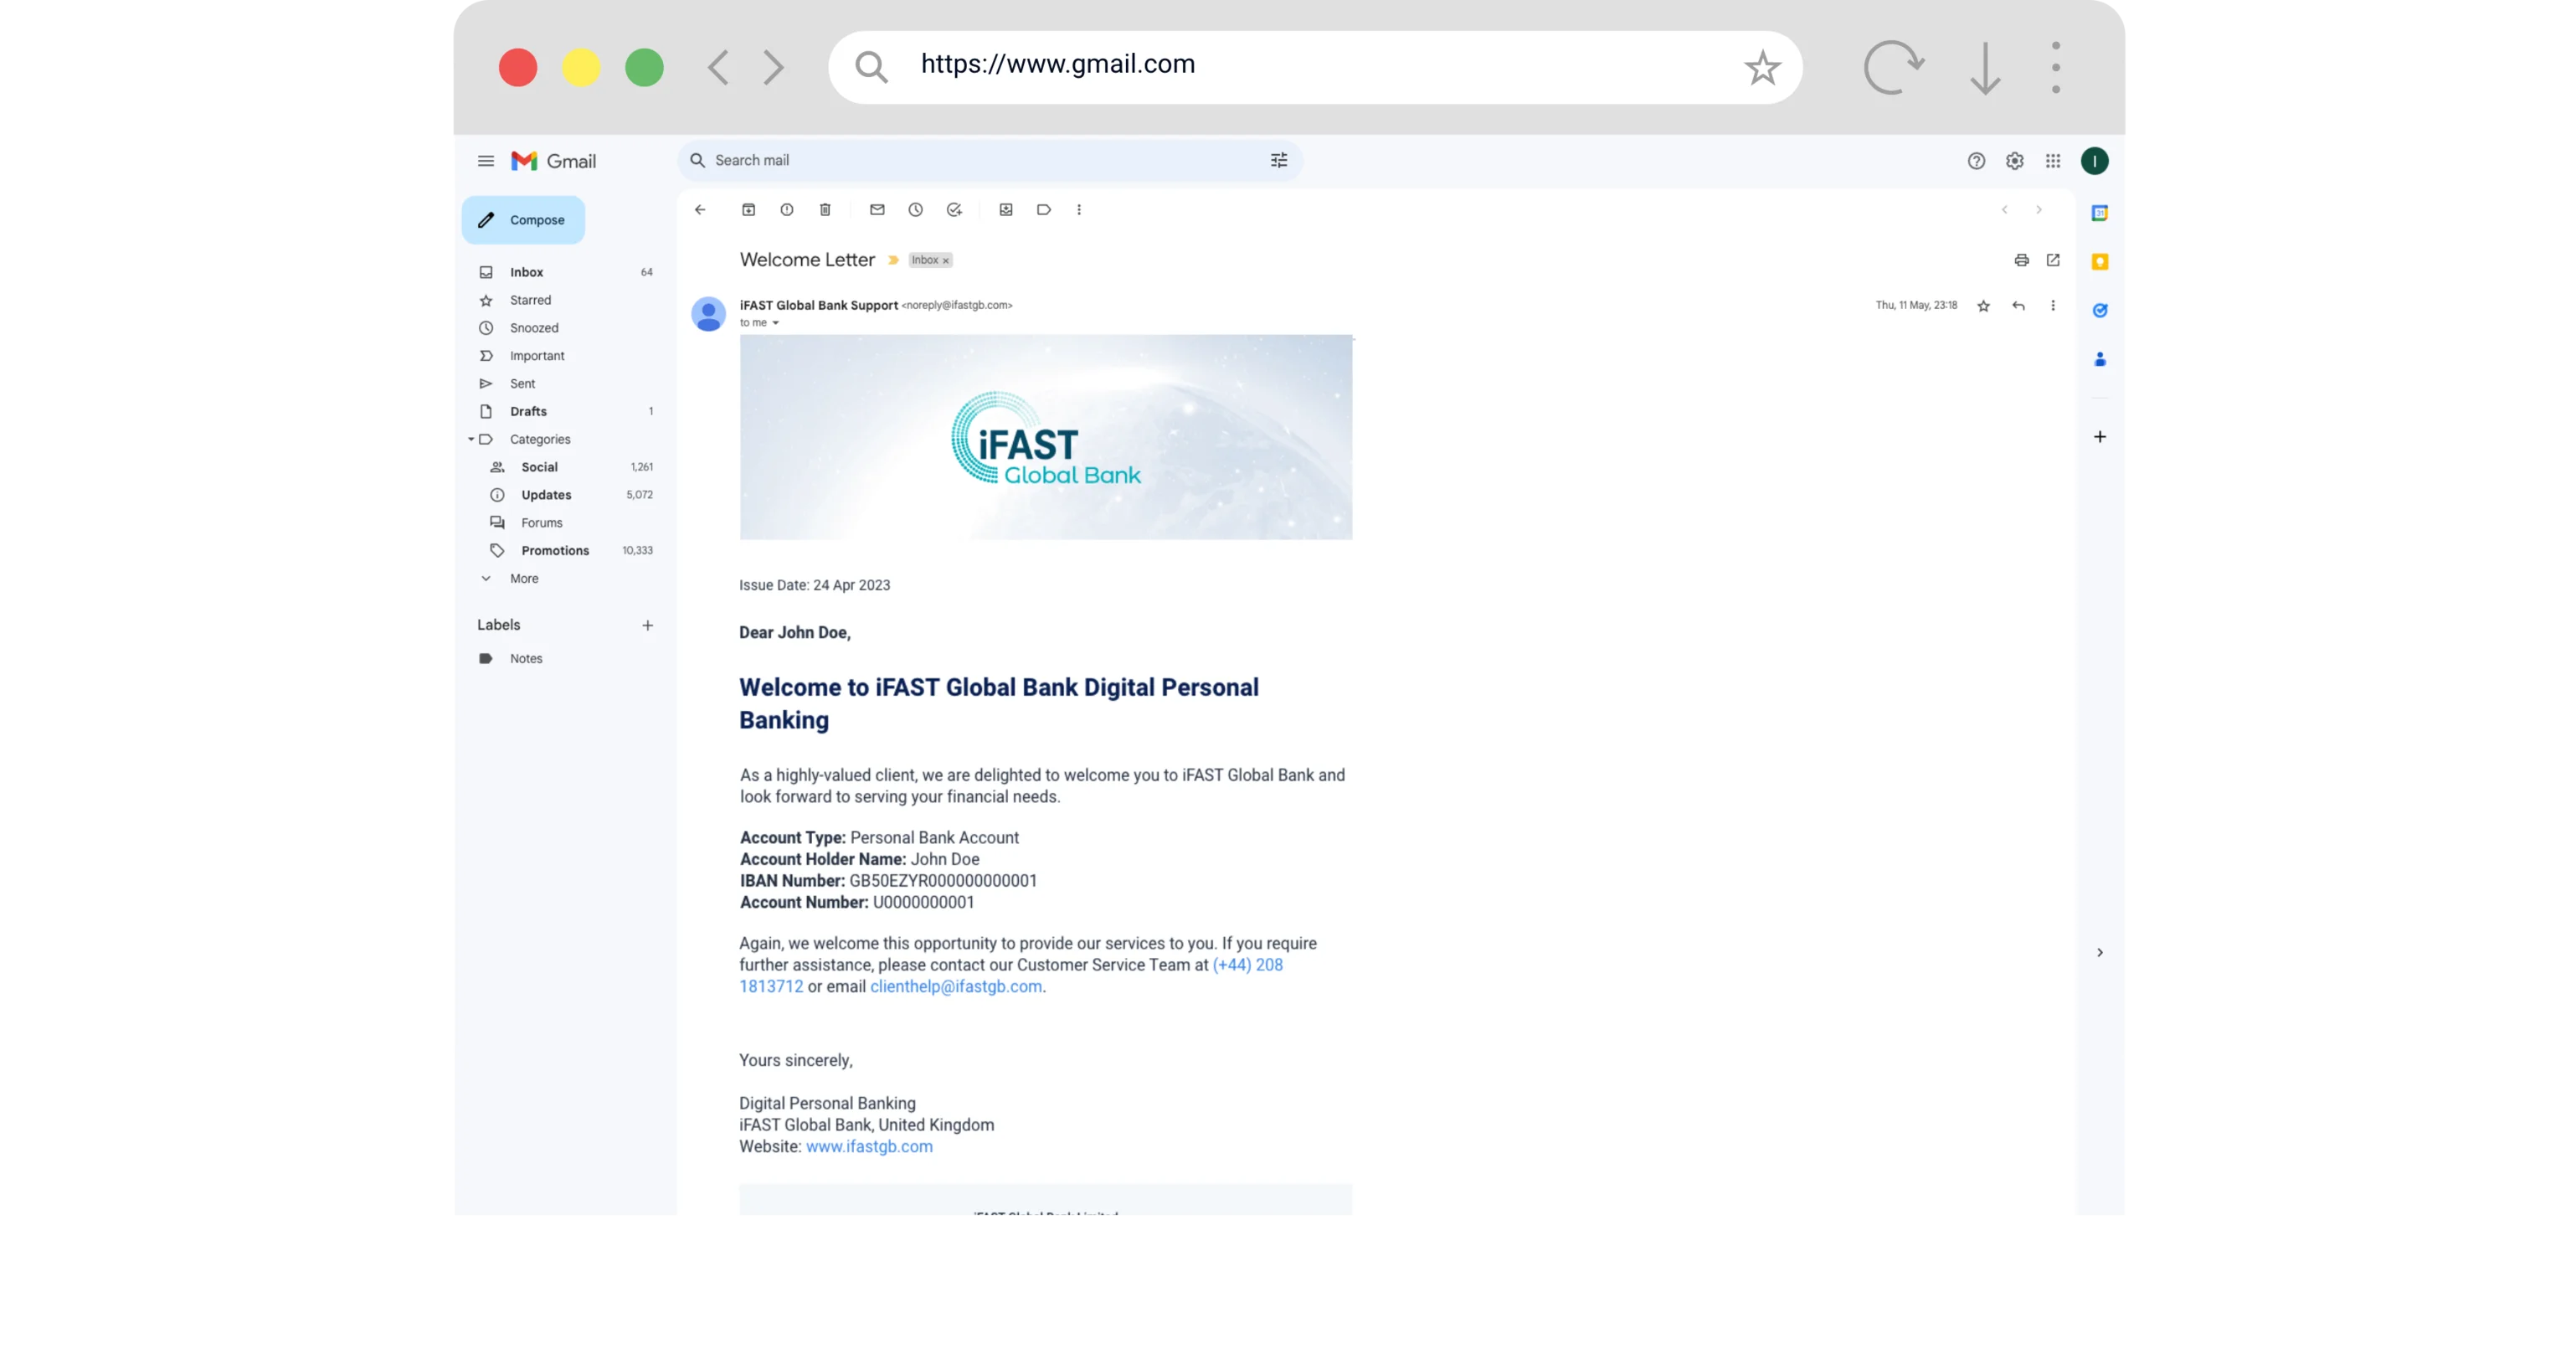Report spam with the exclamation icon
This screenshot has width=2576, height=1364.
[x=787, y=210]
